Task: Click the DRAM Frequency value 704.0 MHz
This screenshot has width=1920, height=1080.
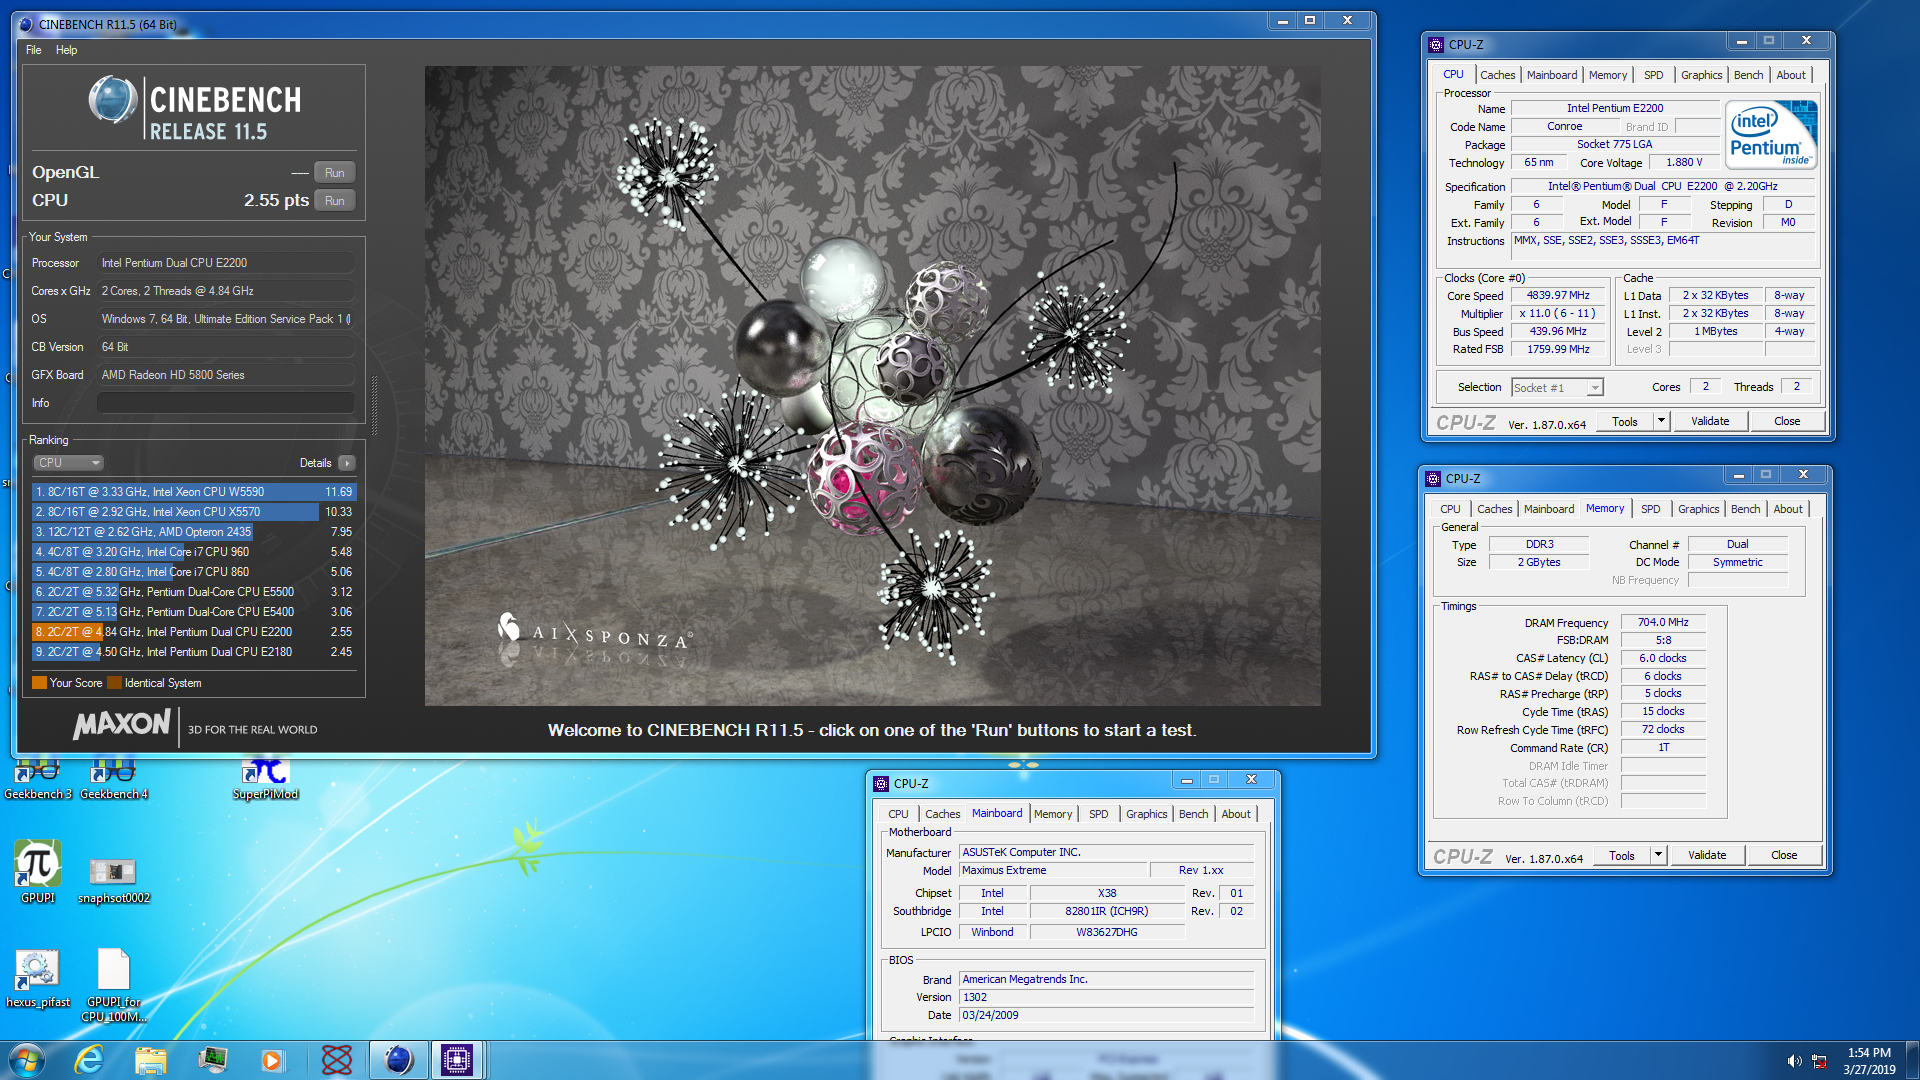Action: coord(1663,622)
